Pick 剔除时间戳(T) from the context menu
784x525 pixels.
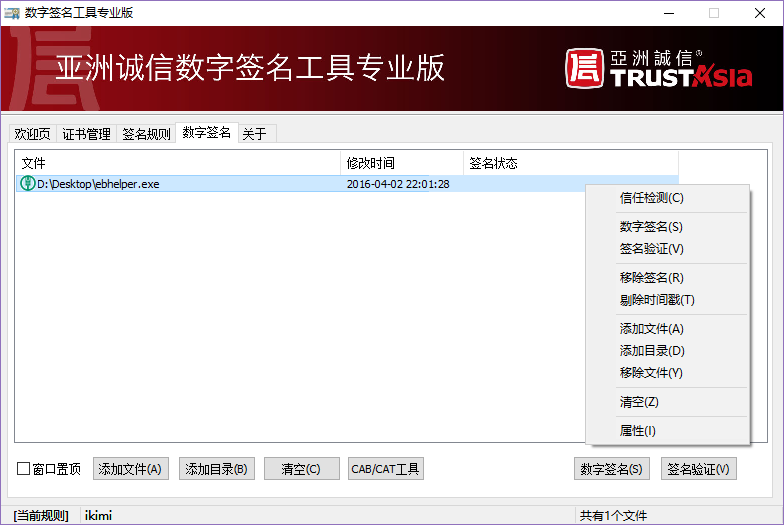tap(667, 300)
